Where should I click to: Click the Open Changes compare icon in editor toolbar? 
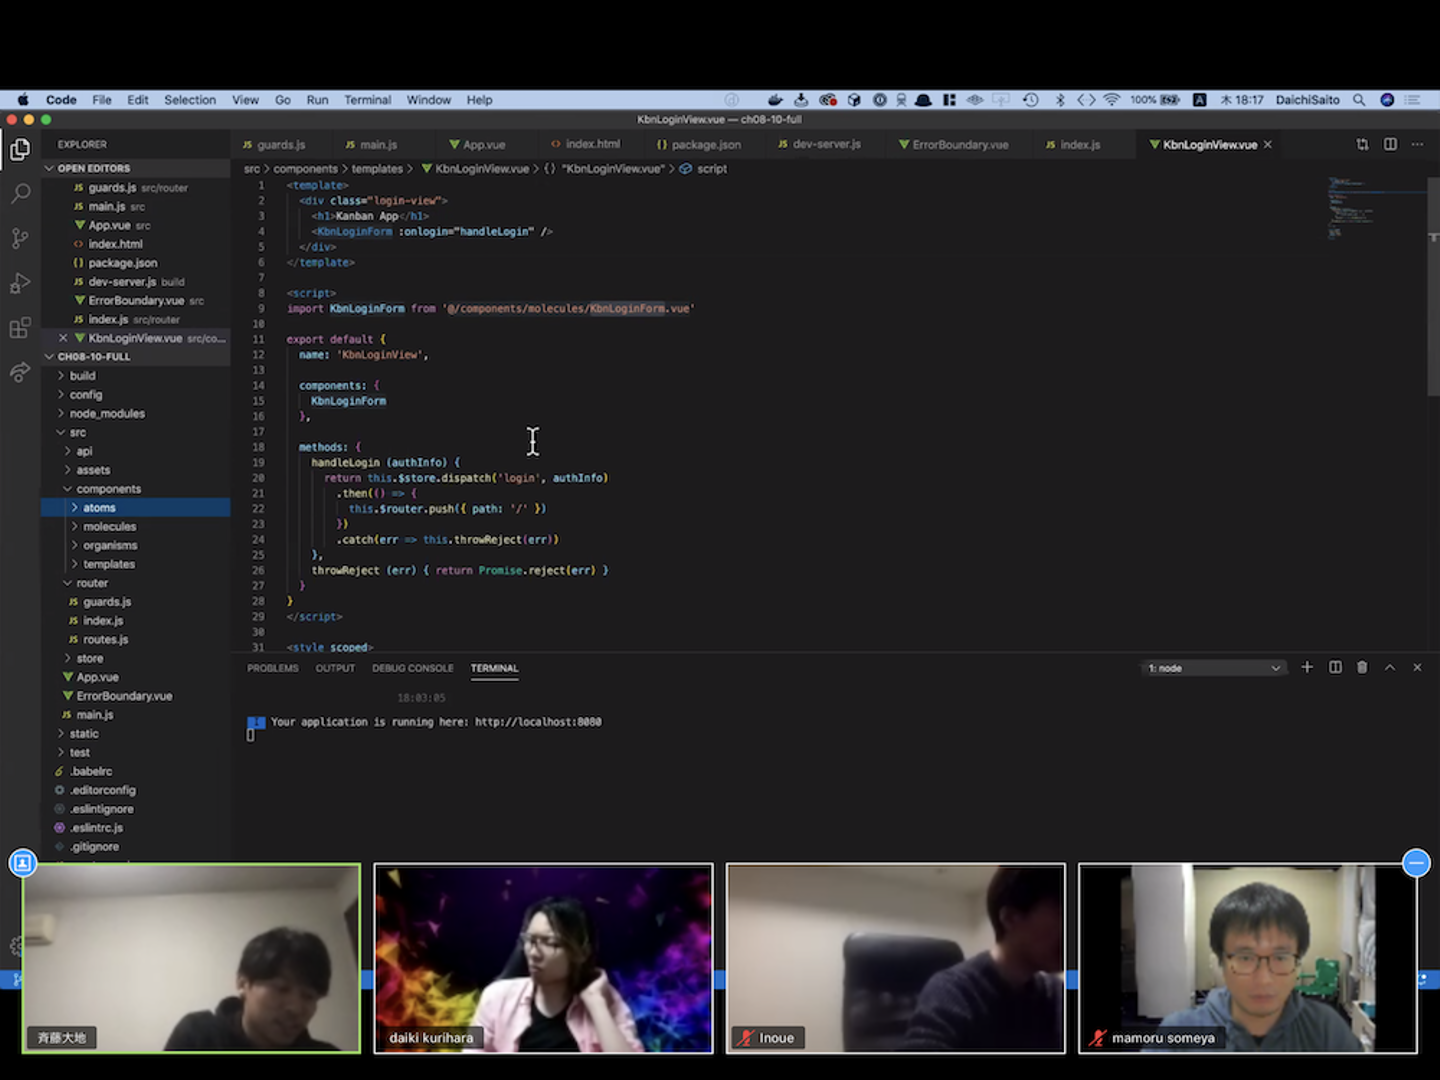coord(1362,145)
